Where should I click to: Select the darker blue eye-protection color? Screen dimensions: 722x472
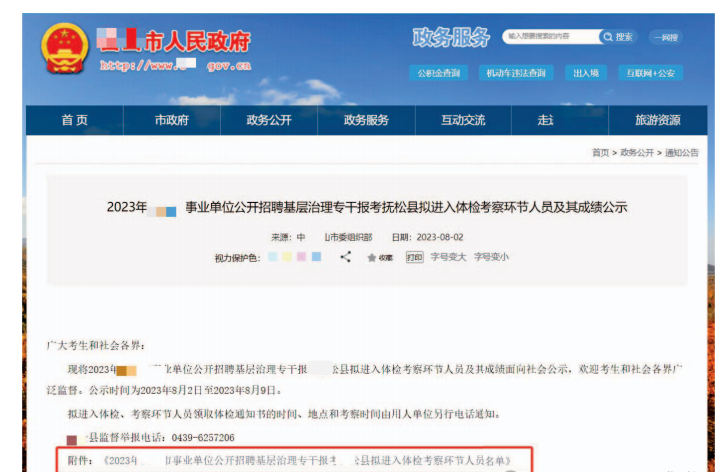pos(316,257)
